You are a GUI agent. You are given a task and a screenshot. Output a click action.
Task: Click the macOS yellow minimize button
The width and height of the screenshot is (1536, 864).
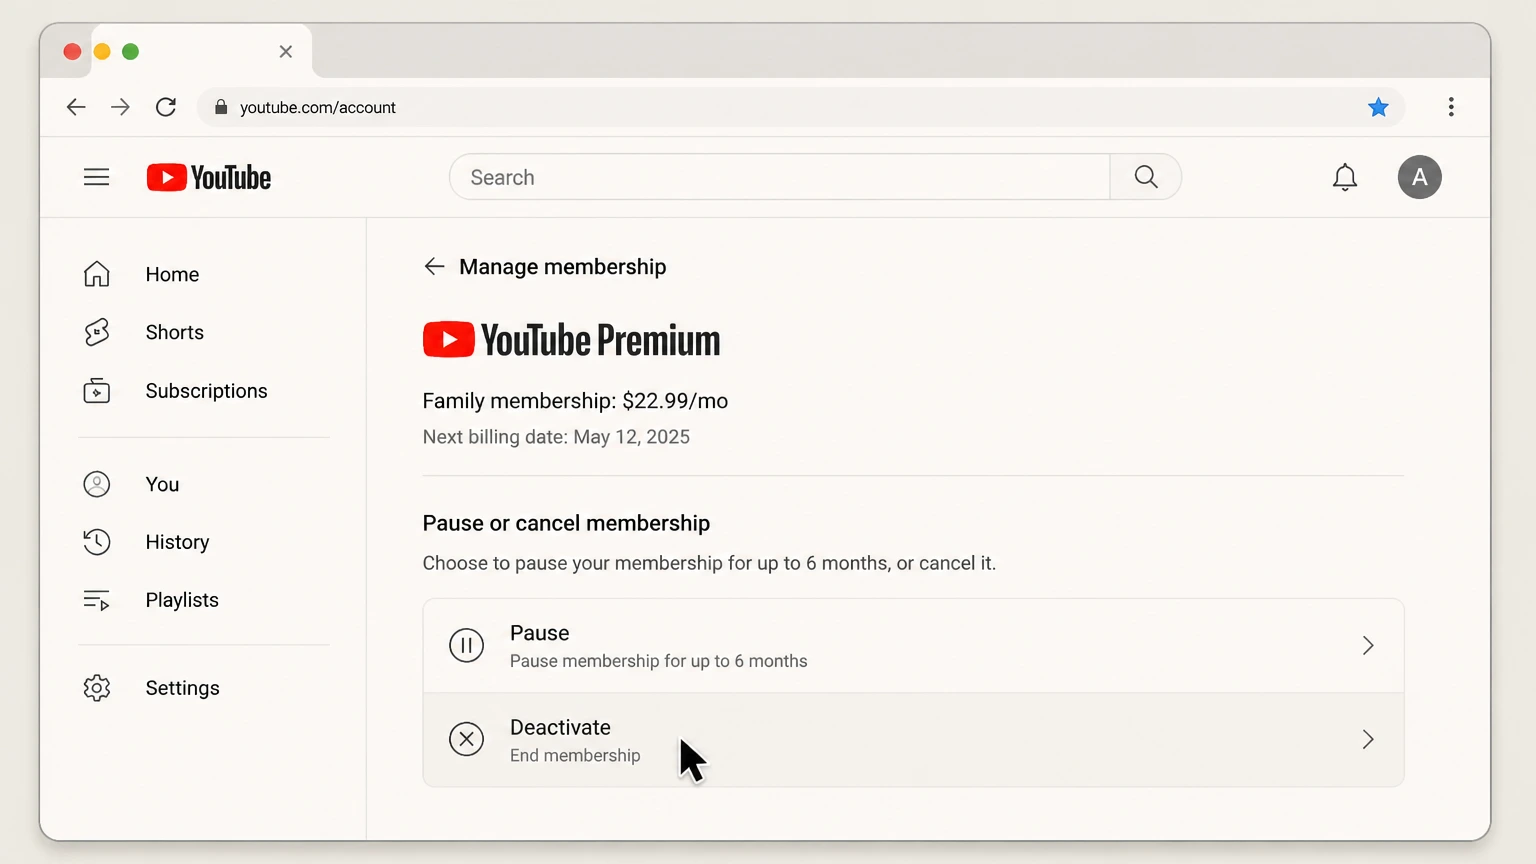click(102, 51)
